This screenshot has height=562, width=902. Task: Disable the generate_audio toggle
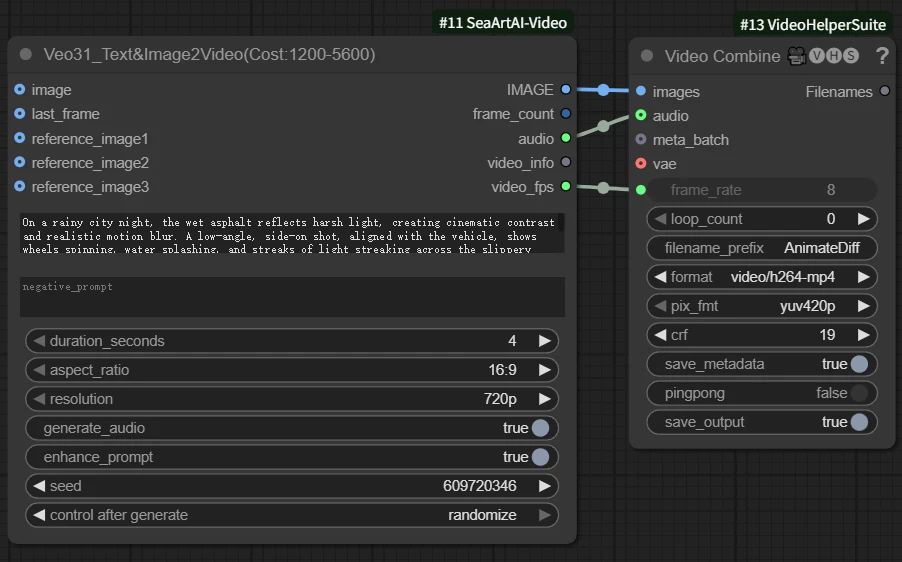tap(540, 428)
